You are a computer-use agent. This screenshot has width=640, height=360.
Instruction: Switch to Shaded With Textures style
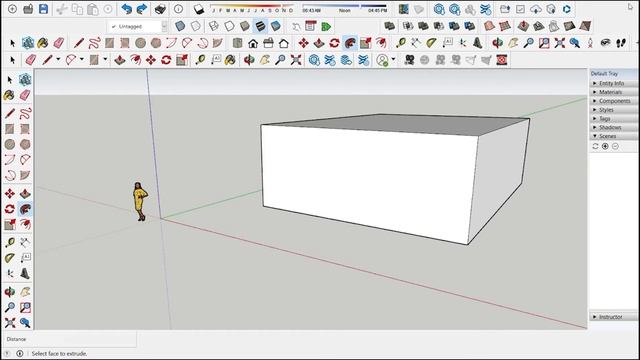(260, 26)
